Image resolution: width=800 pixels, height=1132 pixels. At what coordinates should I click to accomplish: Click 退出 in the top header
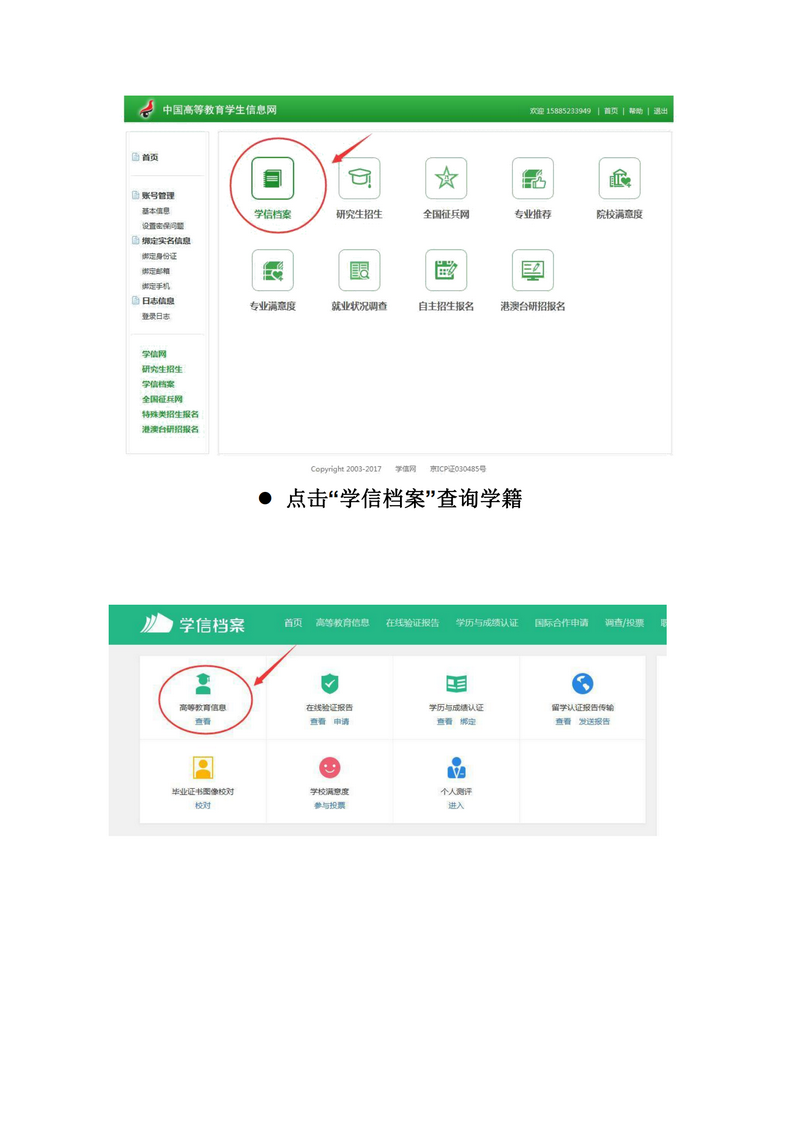click(x=660, y=111)
